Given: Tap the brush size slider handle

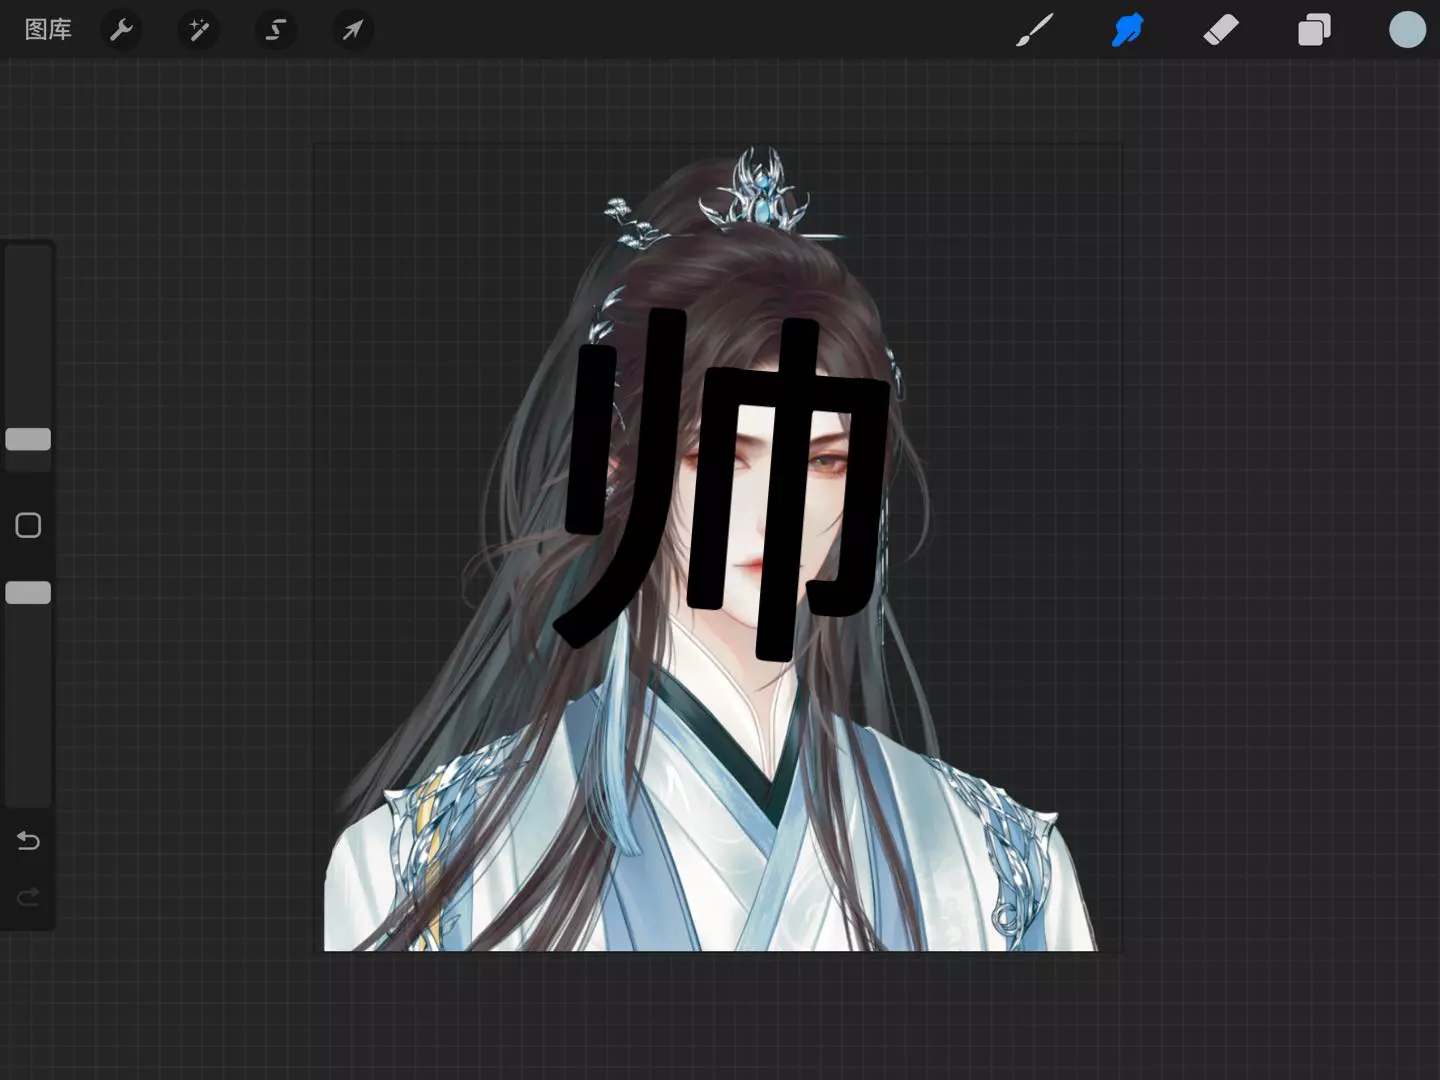Looking at the screenshot, I should pos(28,439).
